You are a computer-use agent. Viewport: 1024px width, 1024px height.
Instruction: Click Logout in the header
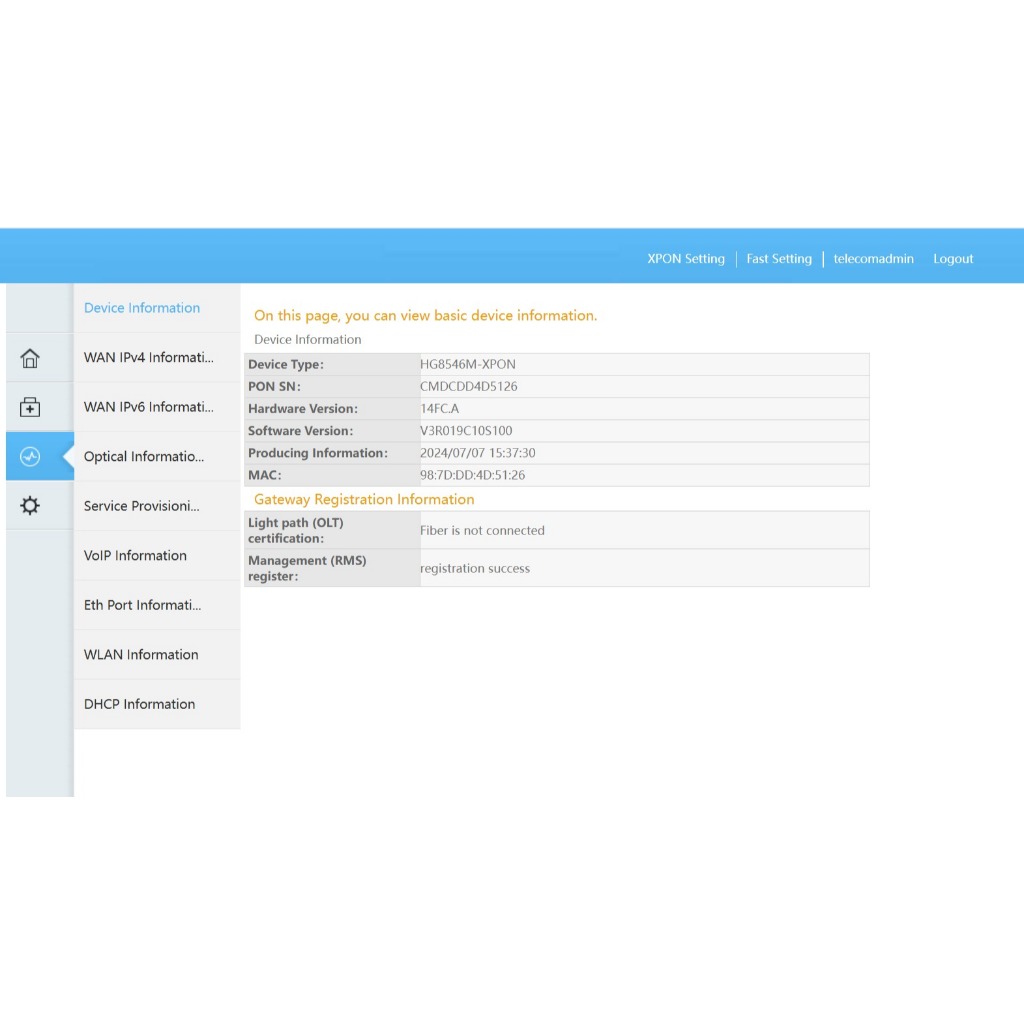(x=953, y=259)
